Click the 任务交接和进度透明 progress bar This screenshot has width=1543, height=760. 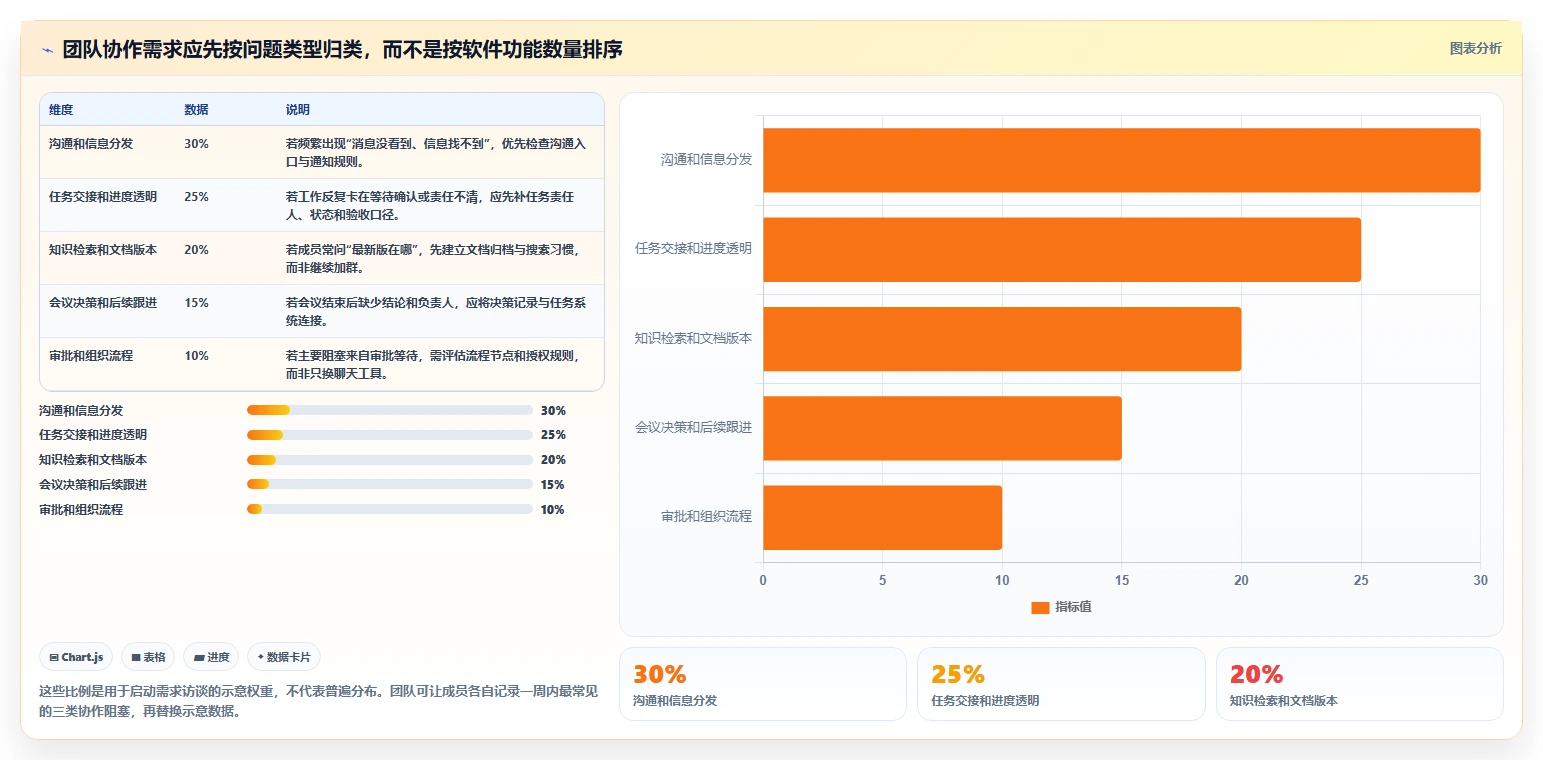[x=390, y=435]
